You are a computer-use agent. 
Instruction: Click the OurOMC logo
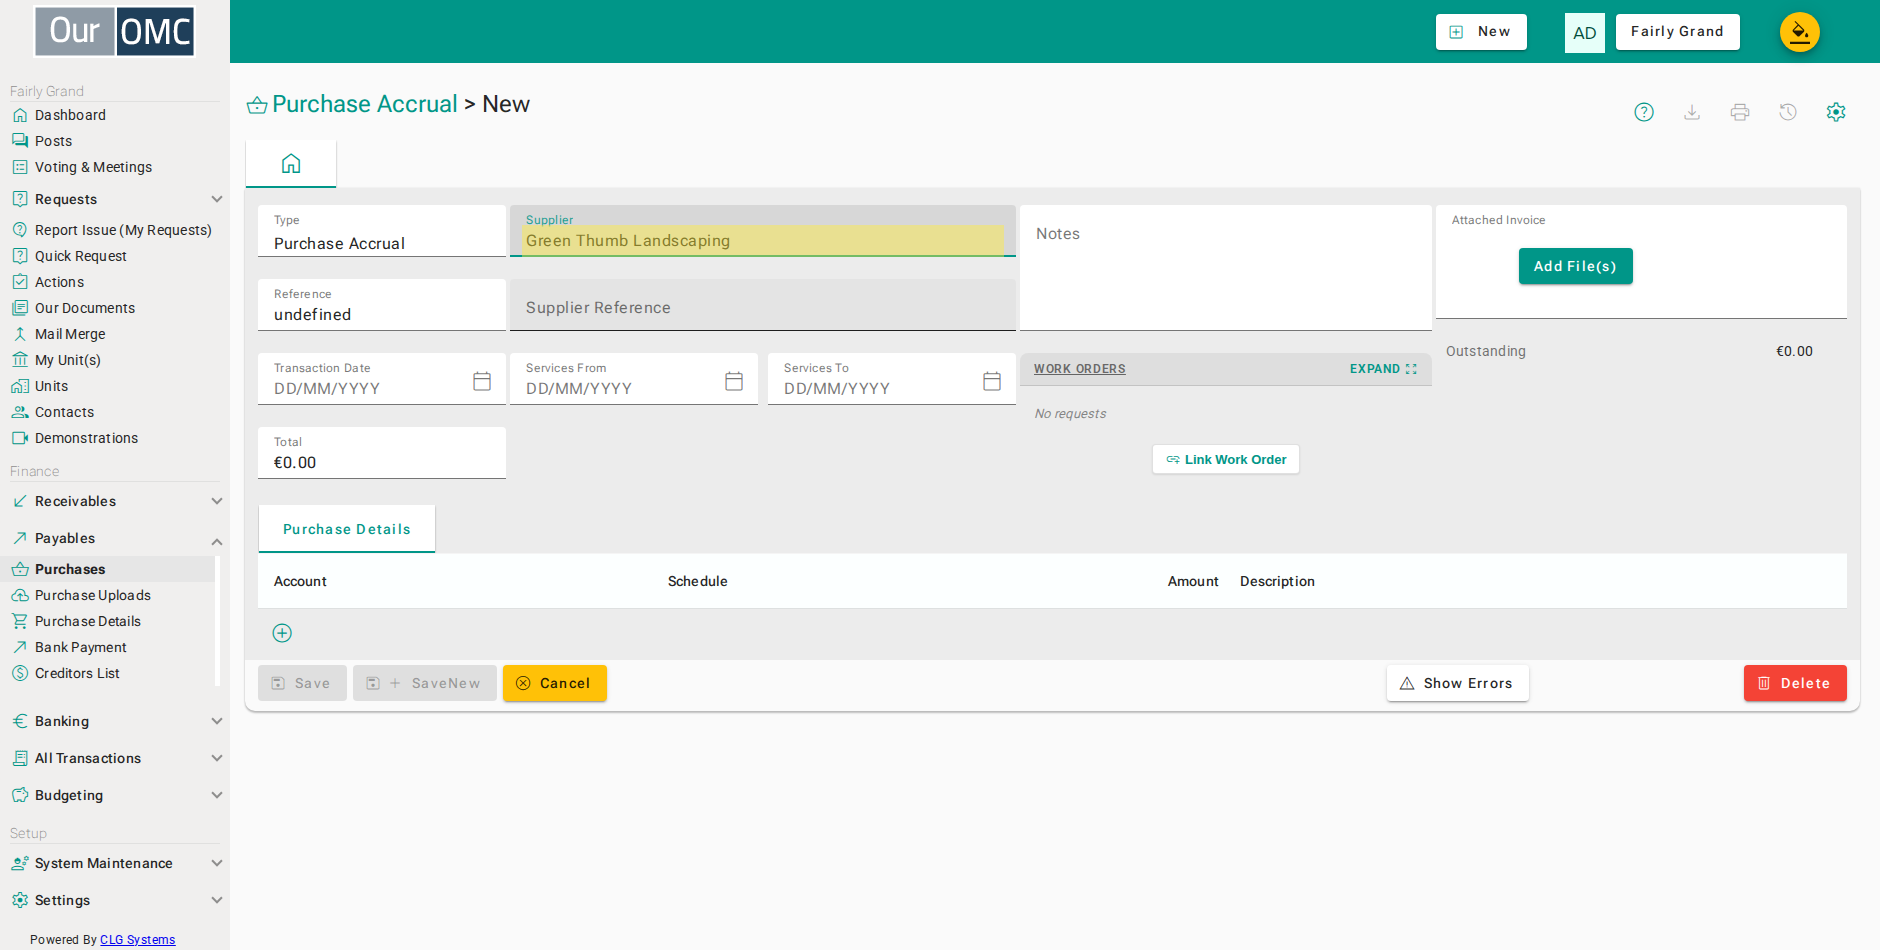pyautogui.click(x=115, y=31)
